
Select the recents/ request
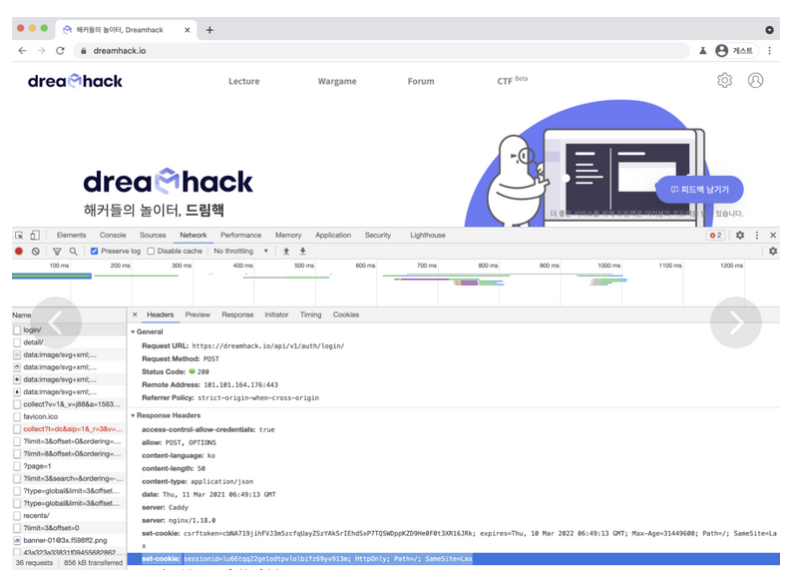click(69, 516)
